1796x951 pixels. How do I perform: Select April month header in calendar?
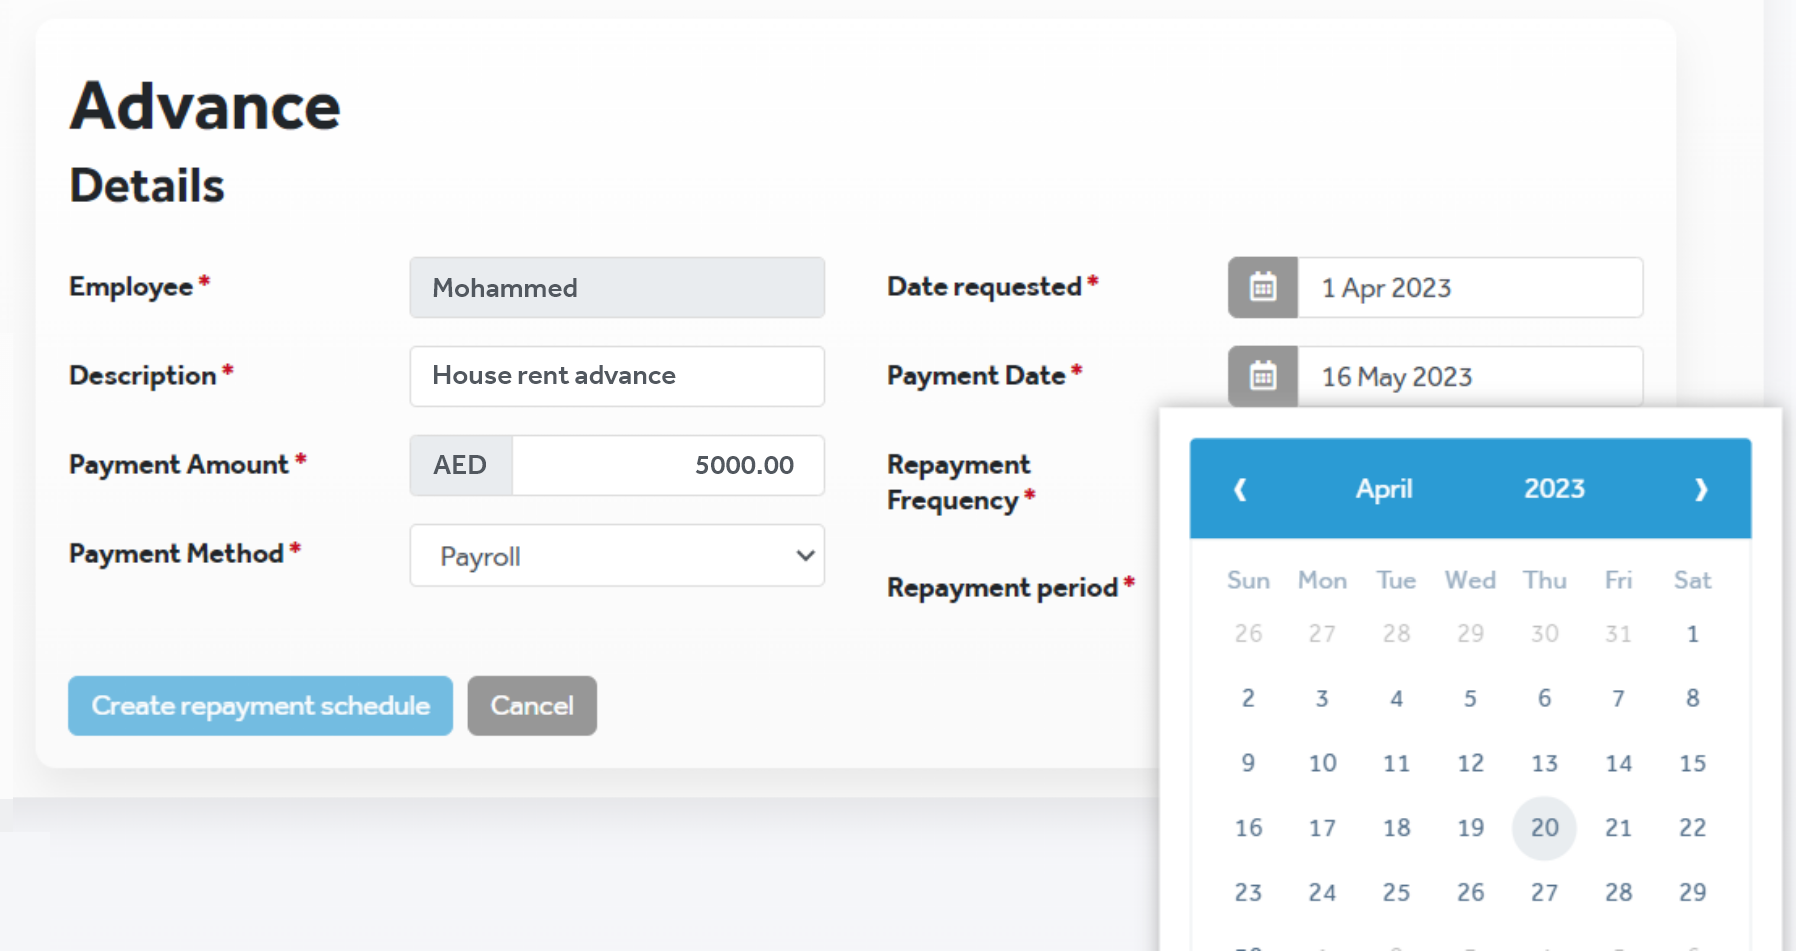tap(1384, 489)
